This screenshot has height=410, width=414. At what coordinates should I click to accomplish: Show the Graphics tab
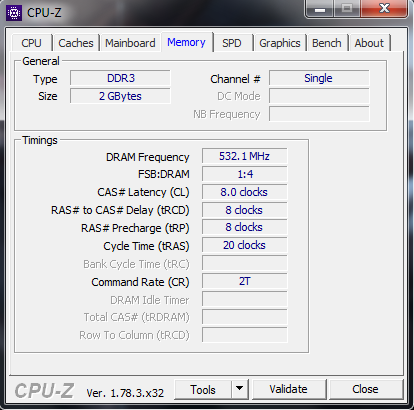[280, 43]
